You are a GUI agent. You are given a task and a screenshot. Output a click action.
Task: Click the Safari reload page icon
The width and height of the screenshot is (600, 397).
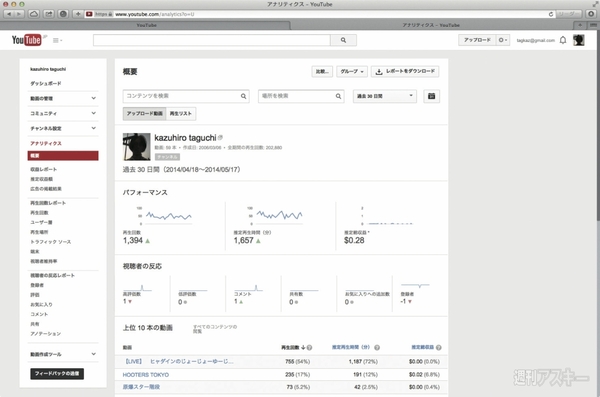[551, 14]
